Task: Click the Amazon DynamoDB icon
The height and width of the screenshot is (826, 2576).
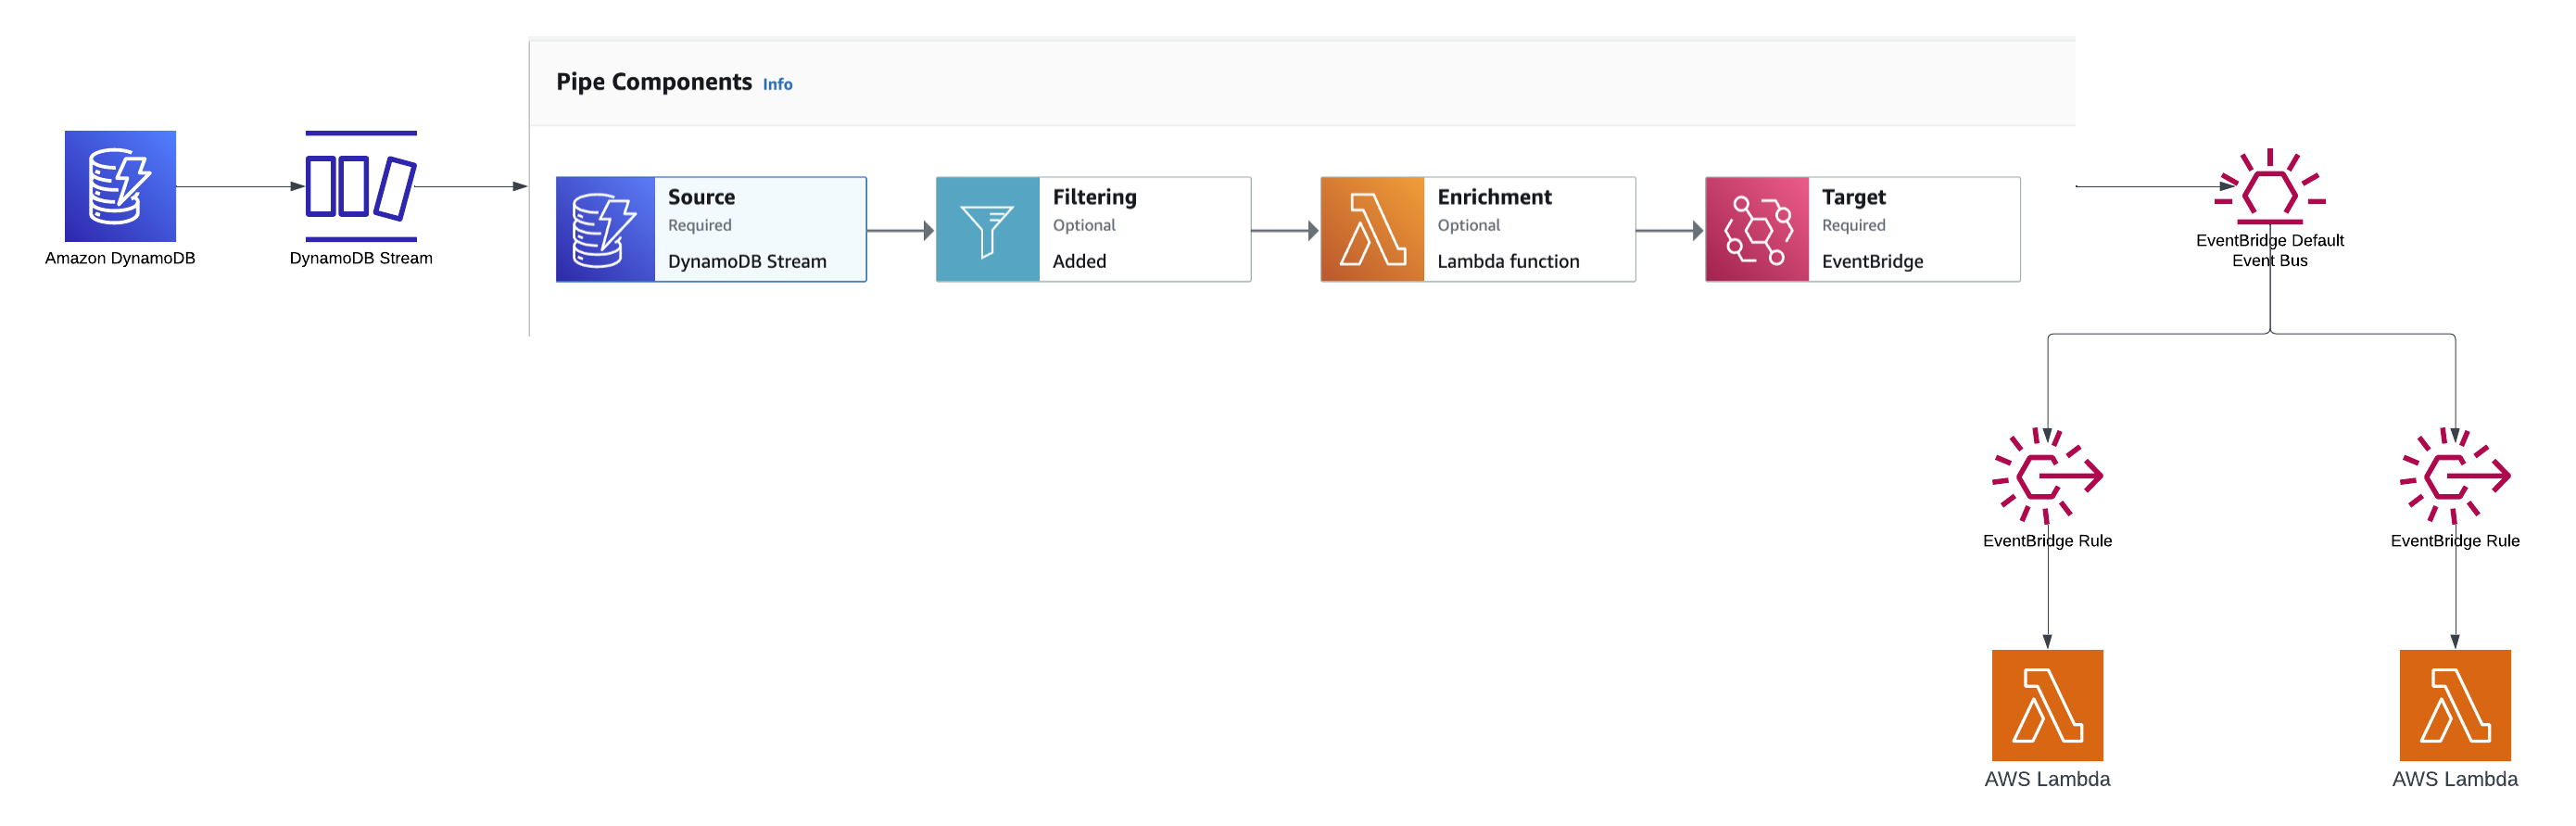Action: click(120, 186)
